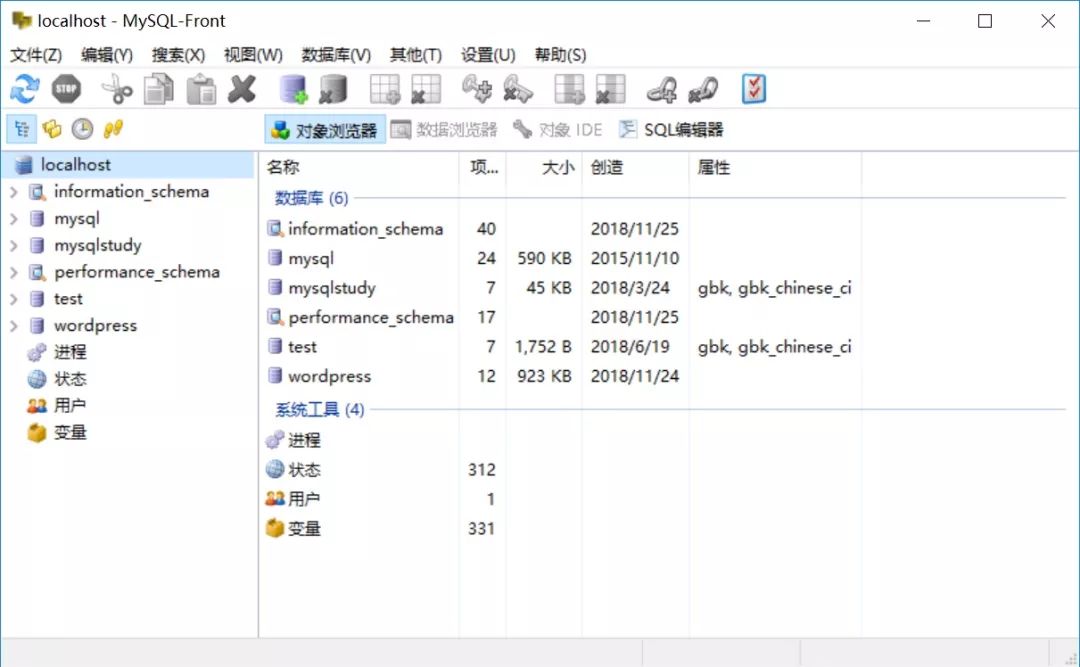Toggle the yellow footprints jobs icon
The image size is (1080, 667).
(x=113, y=129)
